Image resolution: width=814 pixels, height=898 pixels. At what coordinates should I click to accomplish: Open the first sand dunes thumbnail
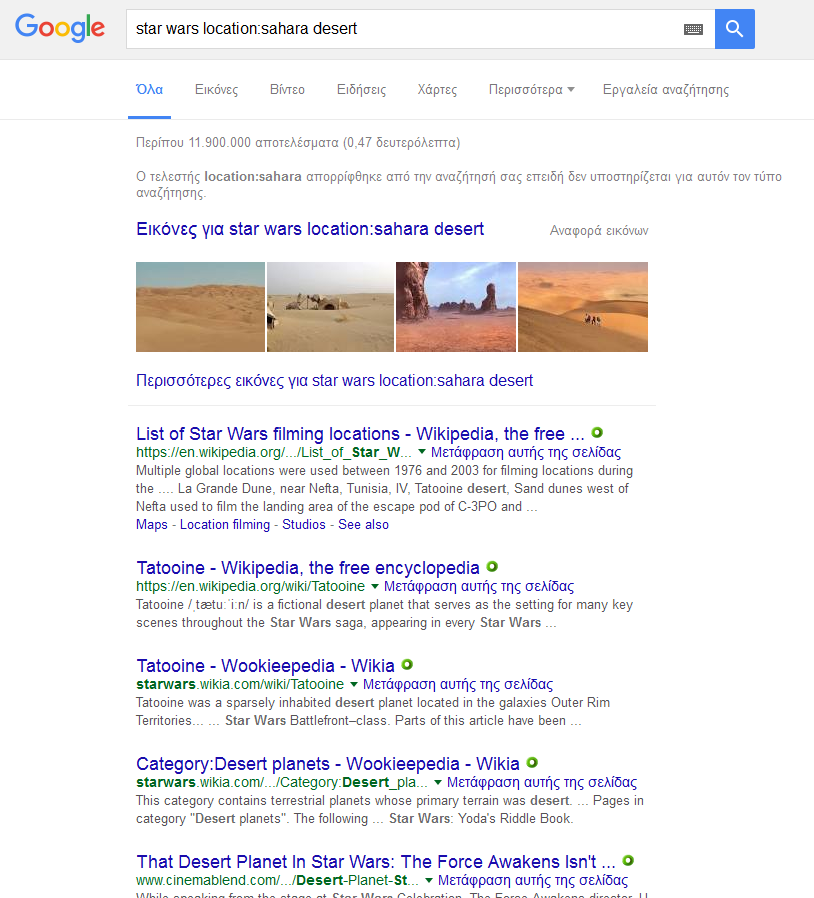click(200, 307)
